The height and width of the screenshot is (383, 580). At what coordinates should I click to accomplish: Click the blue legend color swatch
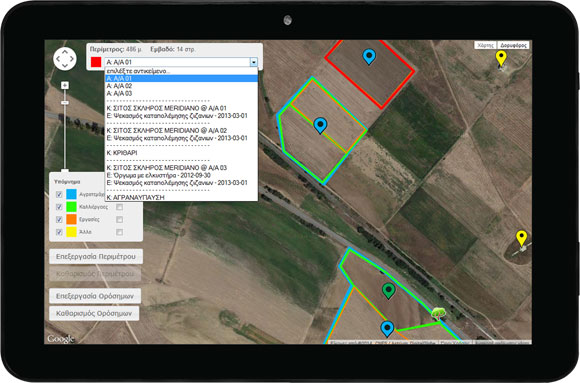tap(71, 194)
